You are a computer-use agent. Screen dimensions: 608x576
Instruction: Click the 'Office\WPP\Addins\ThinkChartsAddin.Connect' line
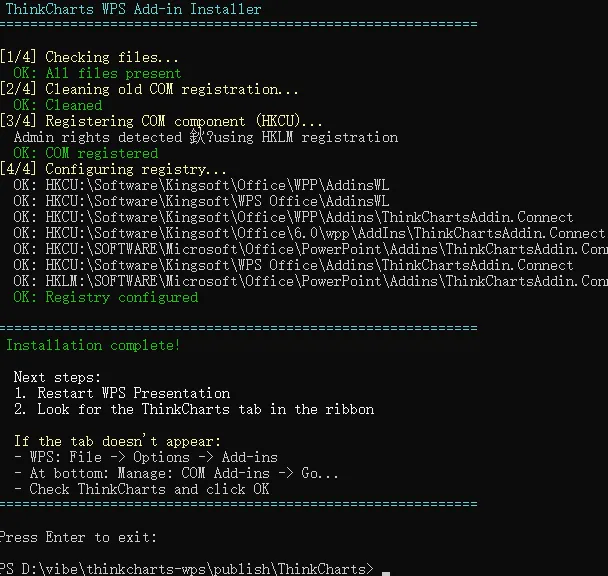tap(293, 217)
